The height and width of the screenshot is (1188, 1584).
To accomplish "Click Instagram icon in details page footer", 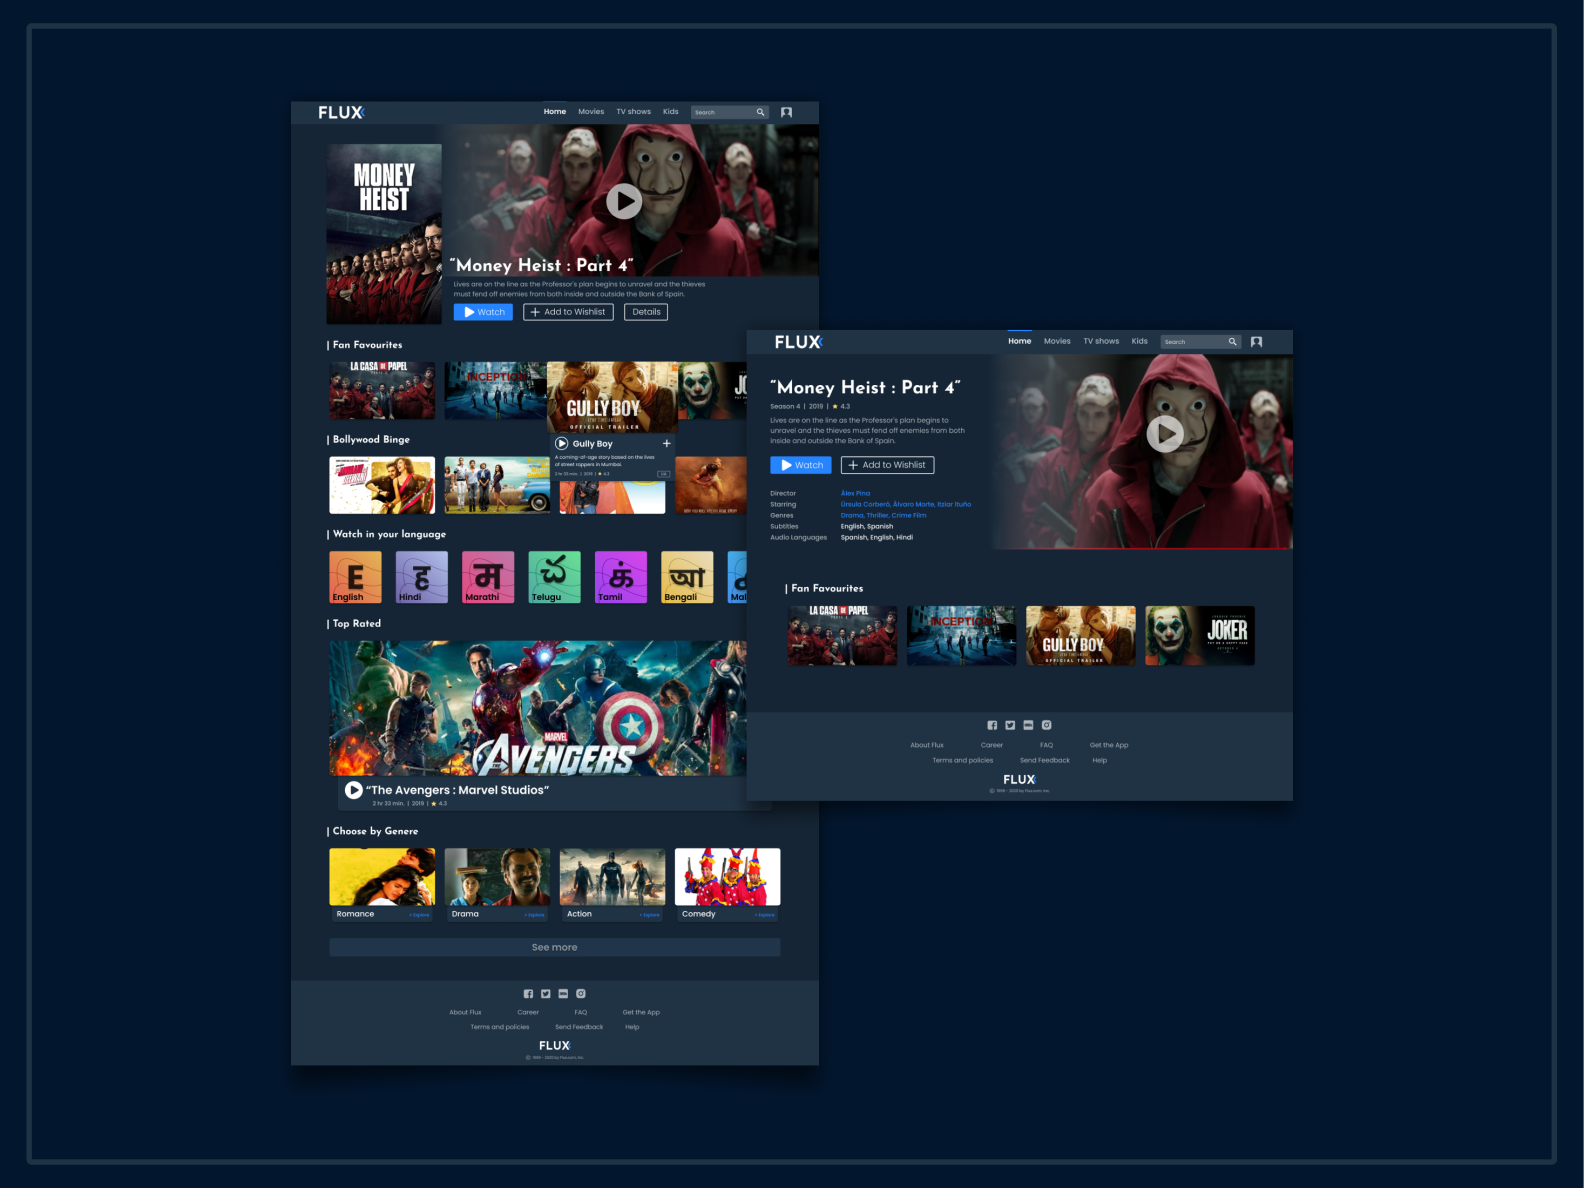I will [x=1047, y=725].
